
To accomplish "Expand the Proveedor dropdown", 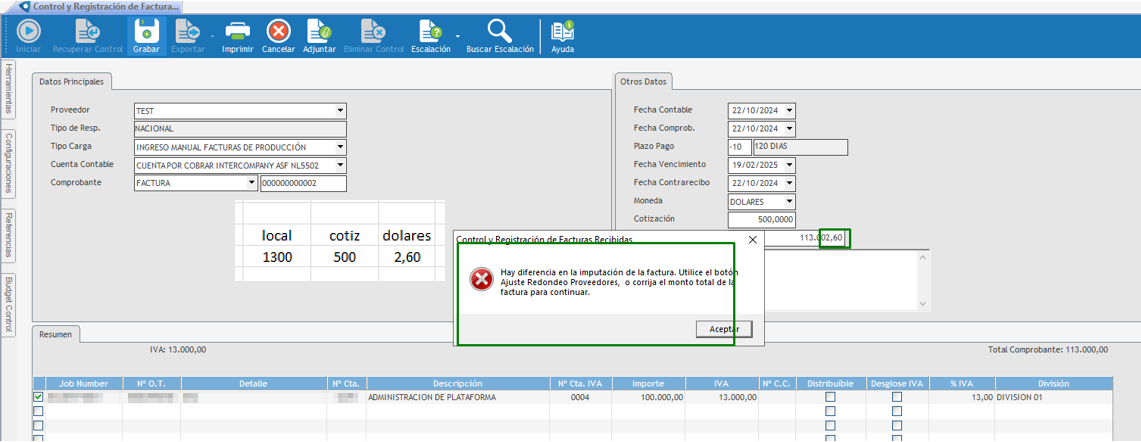I will [340, 111].
